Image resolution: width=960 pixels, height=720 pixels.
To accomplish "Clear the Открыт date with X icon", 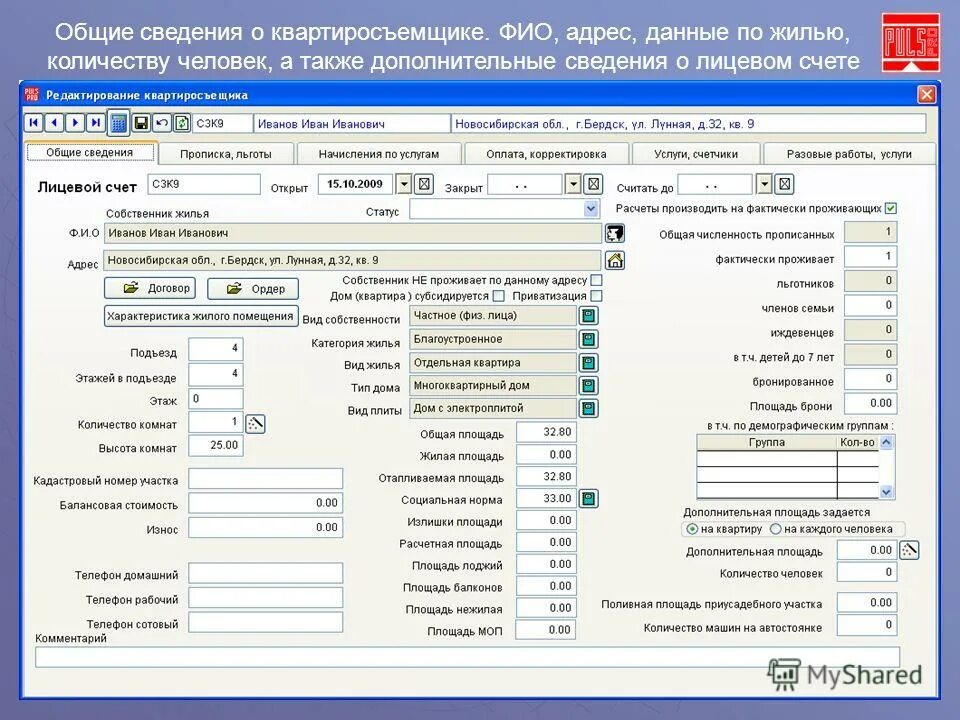I will point(424,184).
